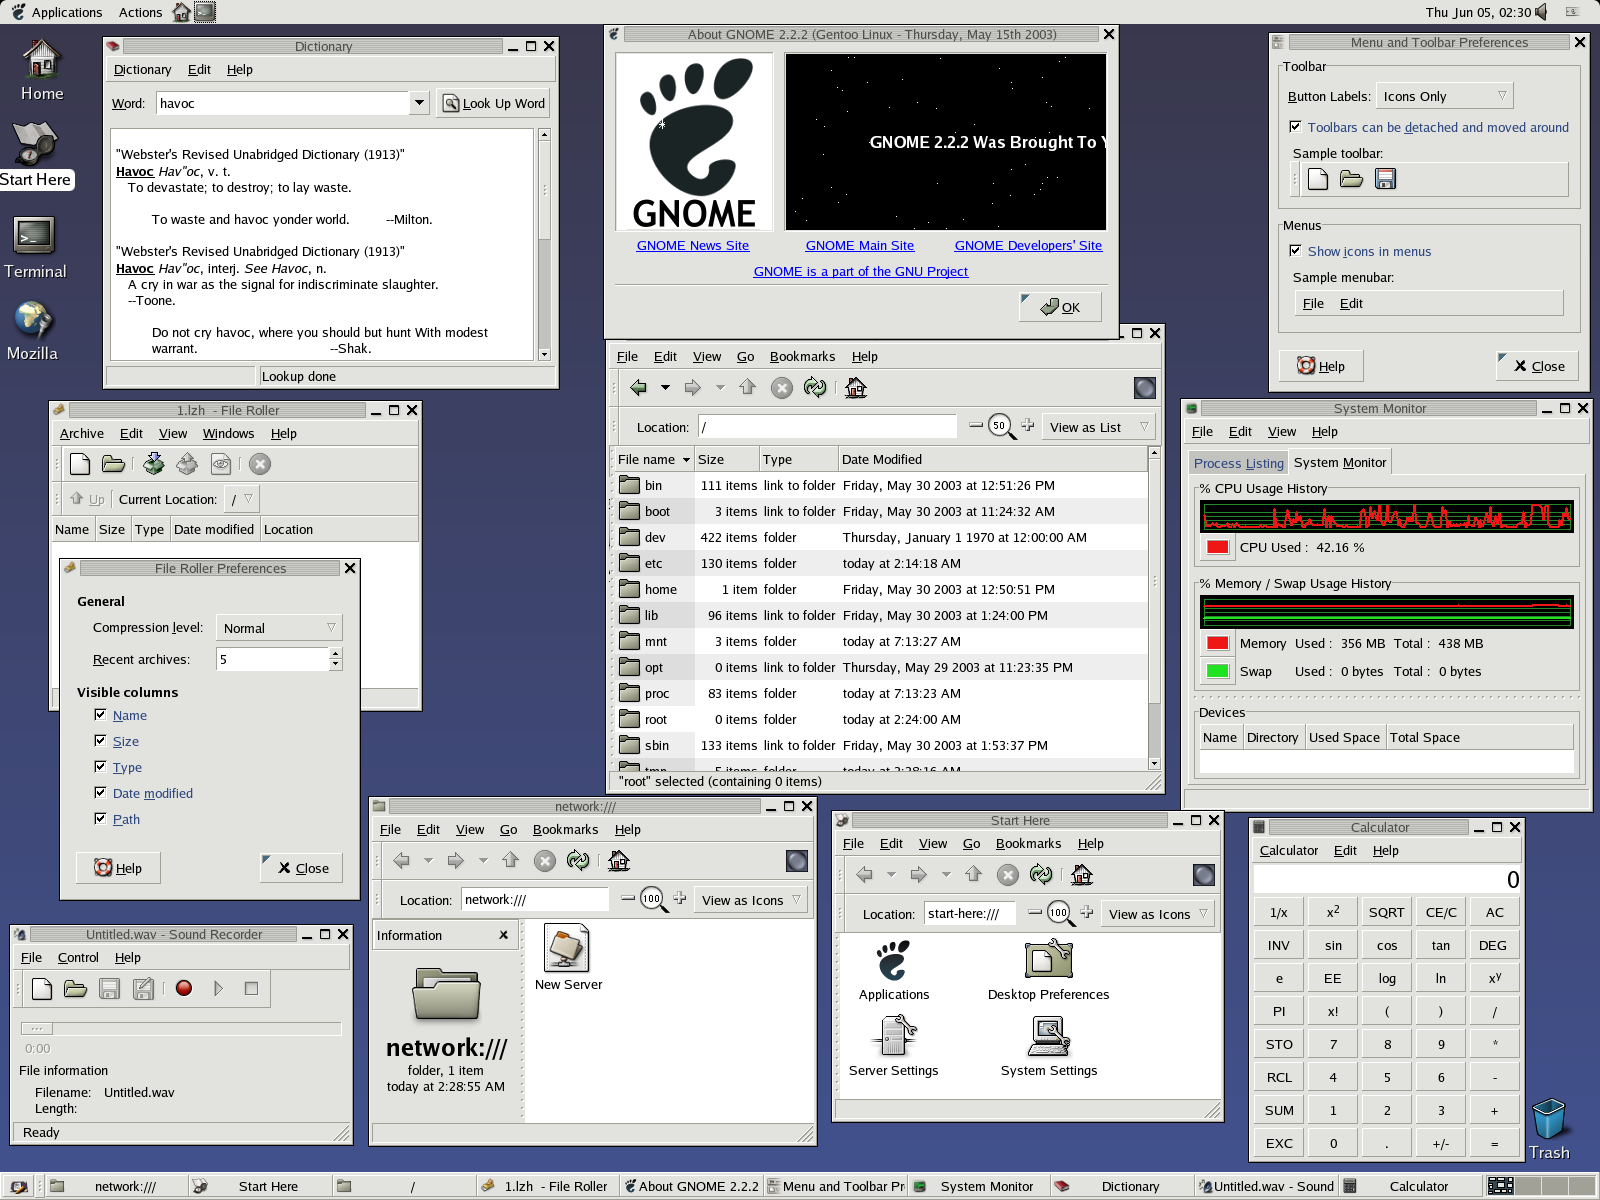Disable detachable toolbars checkbox
Image resolution: width=1600 pixels, height=1200 pixels.
[x=1296, y=127]
